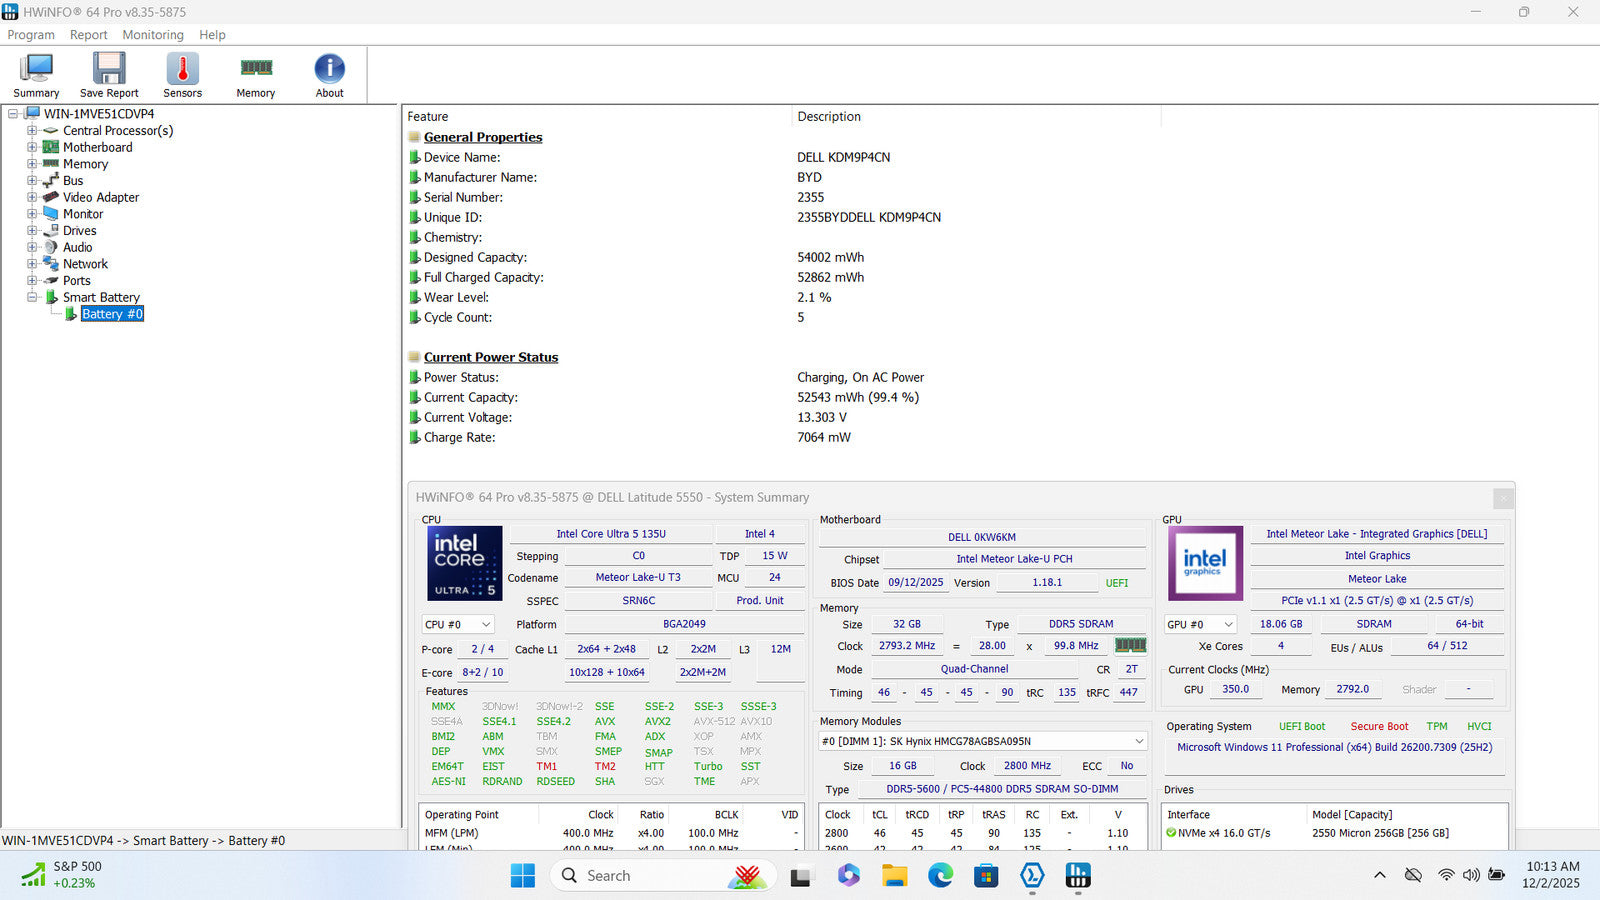
Task: Open the CPU #0 dropdown
Action: pyautogui.click(x=458, y=624)
